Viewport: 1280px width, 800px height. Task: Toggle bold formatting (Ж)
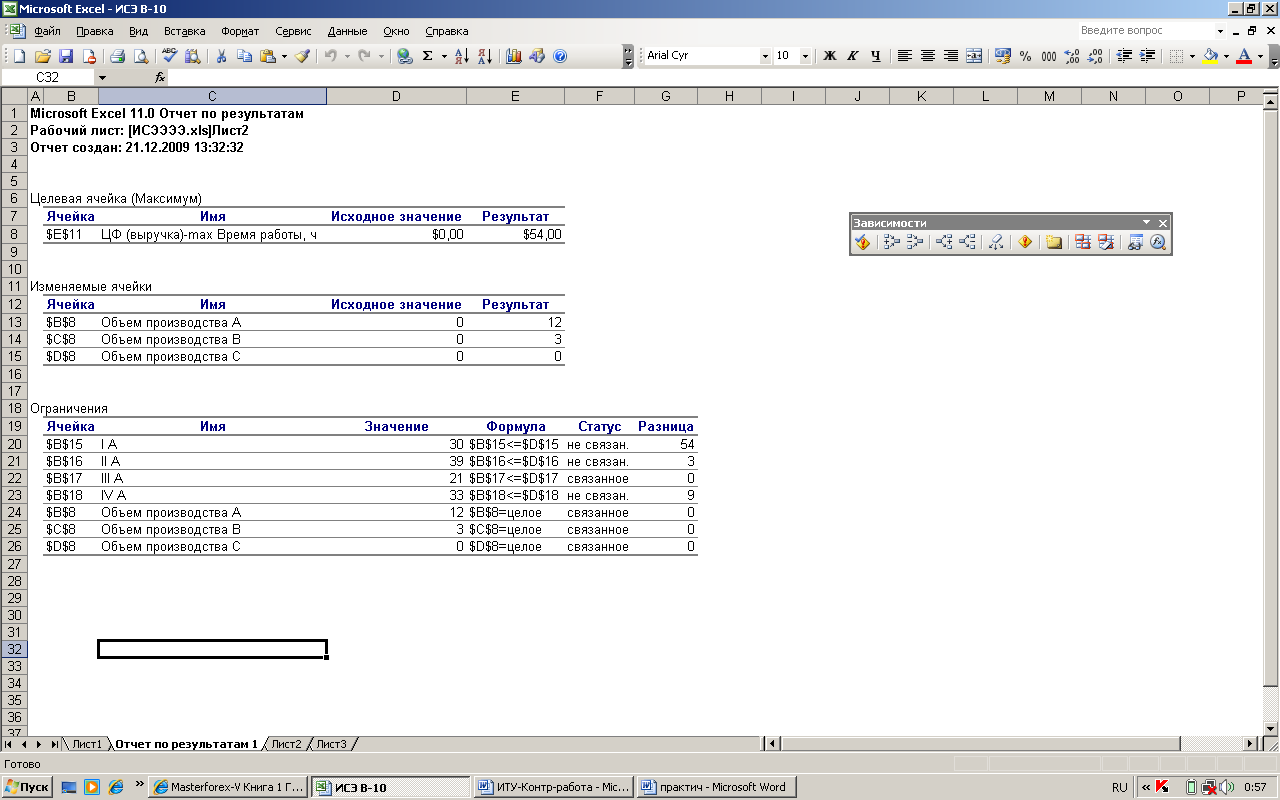click(x=829, y=56)
